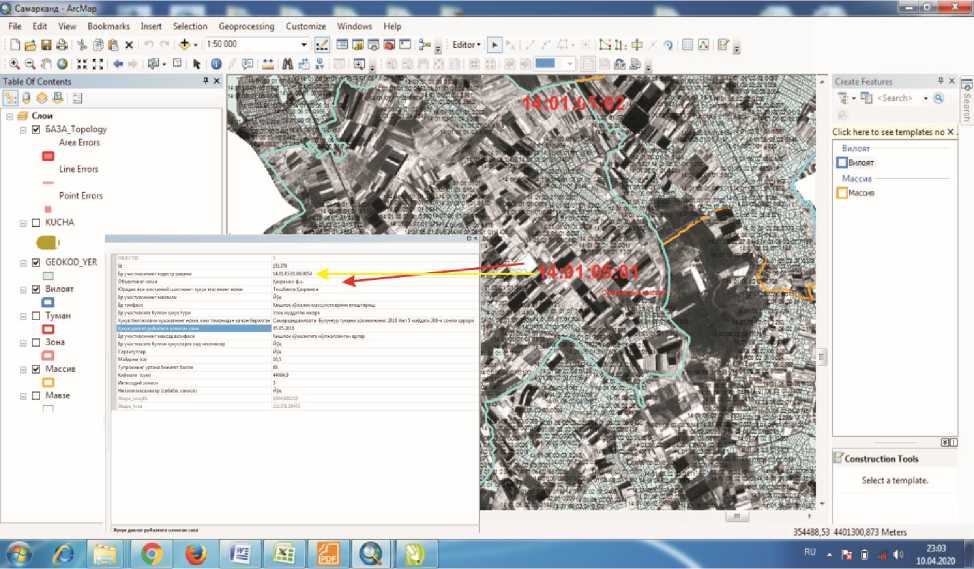This screenshot has width=974, height=569.
Task: Collapse the GEOKOD_YER layer tree
Action: (x=22, y=262)
